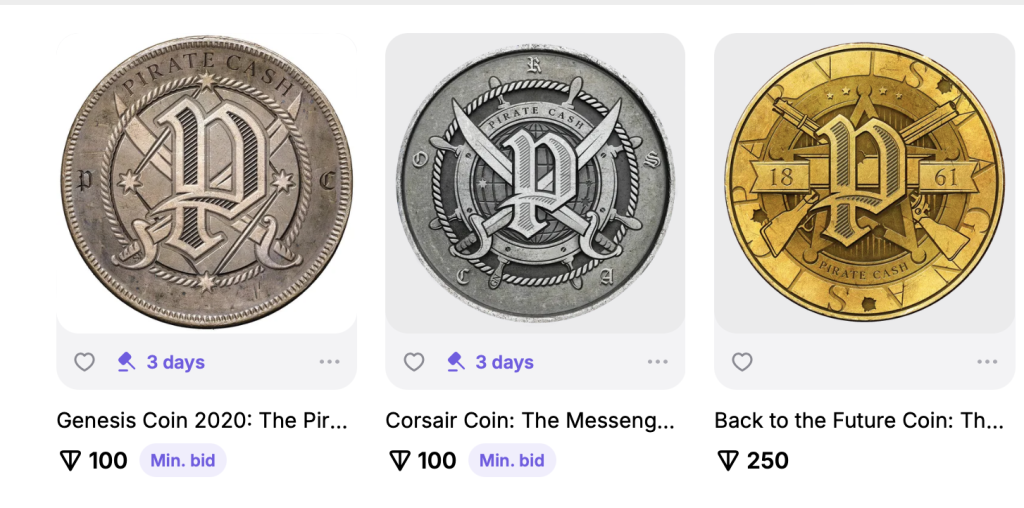This screenshot has height=508, width=1024.
Task: Open the gold 1861 coin image
Action: [864, 183]
